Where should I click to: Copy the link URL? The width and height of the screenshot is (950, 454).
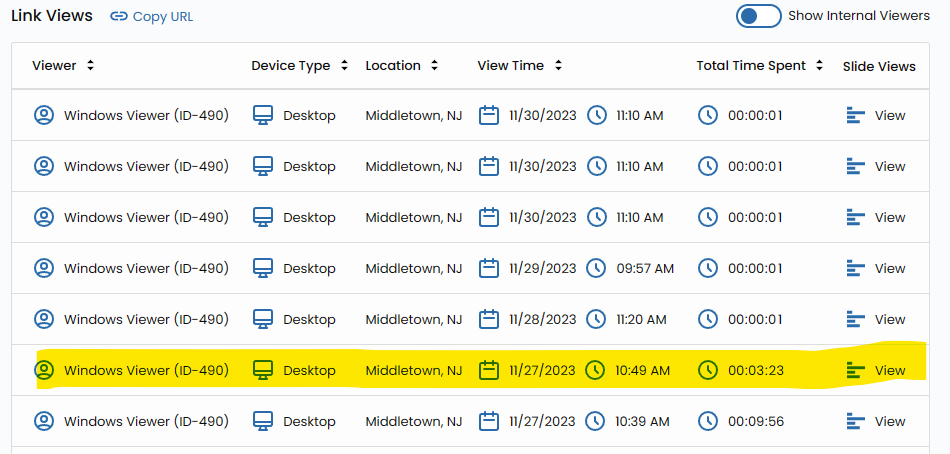pyautogui.click(x=162, y=16)
